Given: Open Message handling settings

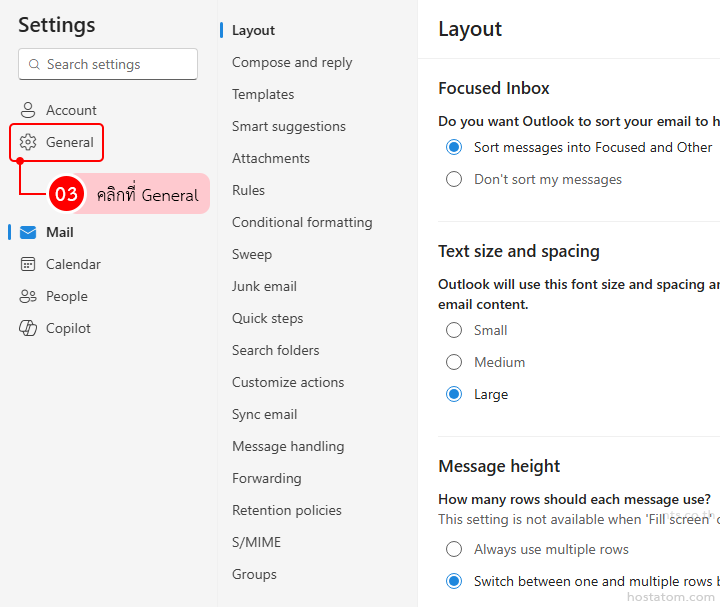Looking at the screenshot, I should 288,446.
